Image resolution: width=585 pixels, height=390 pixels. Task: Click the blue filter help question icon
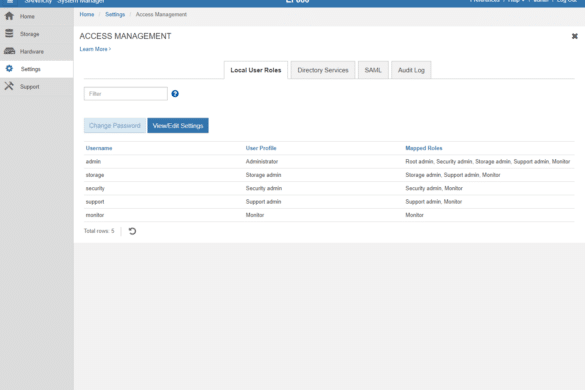click(175, 94)
